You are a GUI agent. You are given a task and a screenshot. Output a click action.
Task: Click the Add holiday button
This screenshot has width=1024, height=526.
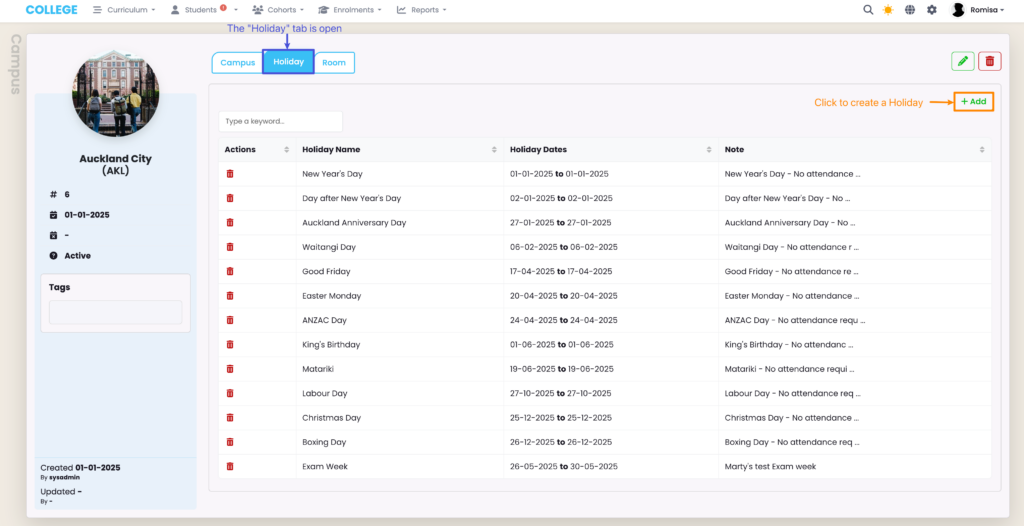pos(973,102)
